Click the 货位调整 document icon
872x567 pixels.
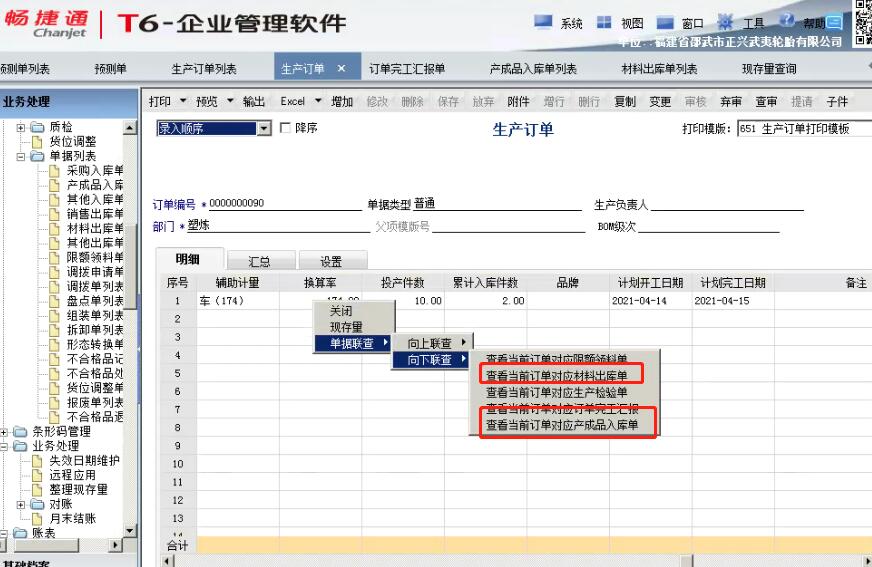(37, 142)
